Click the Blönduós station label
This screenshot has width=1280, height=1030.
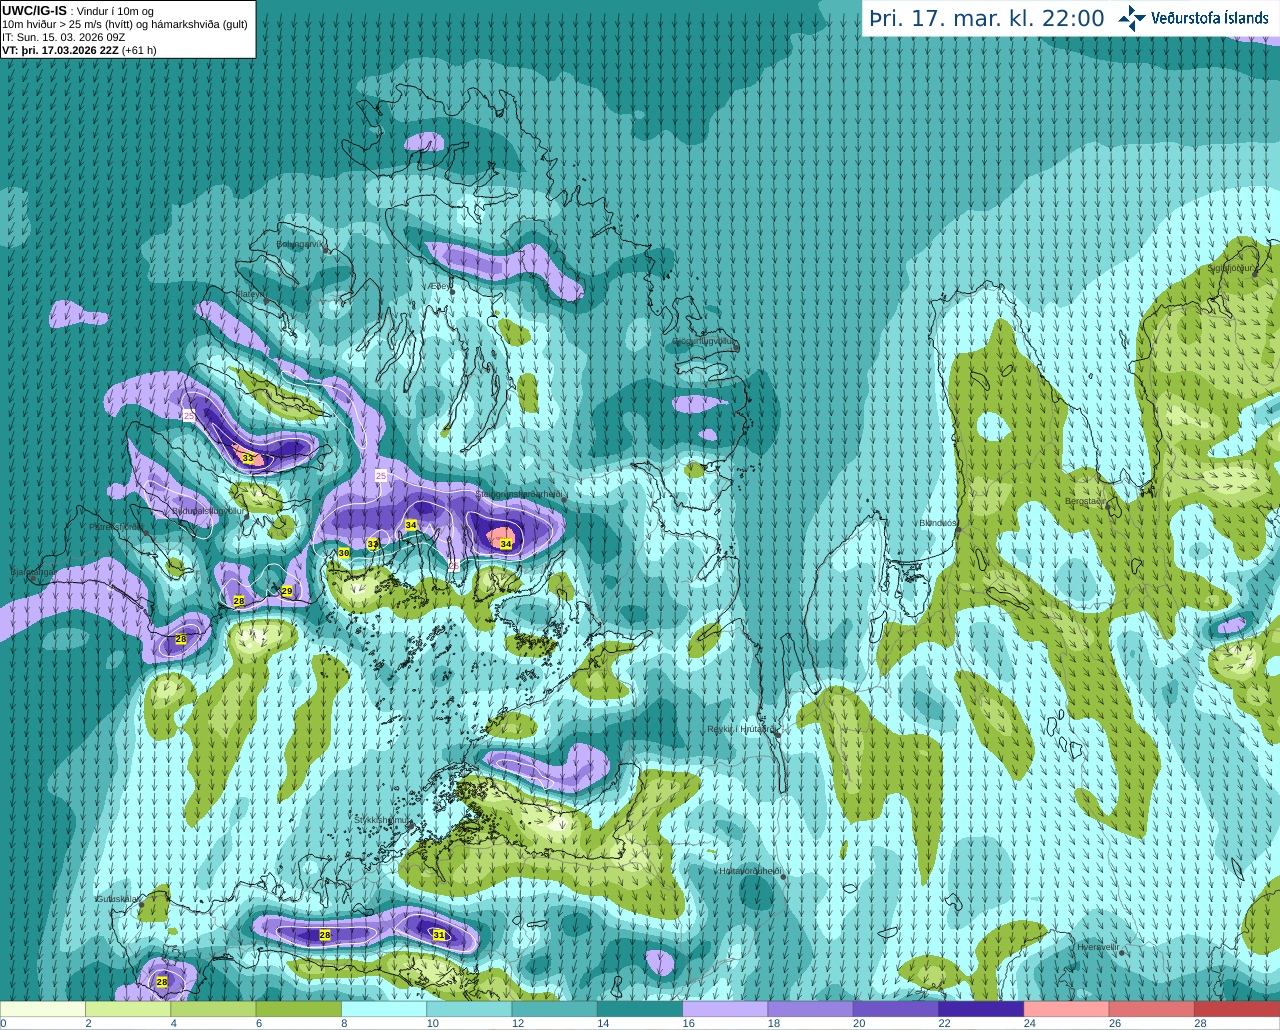coord(938,522)
